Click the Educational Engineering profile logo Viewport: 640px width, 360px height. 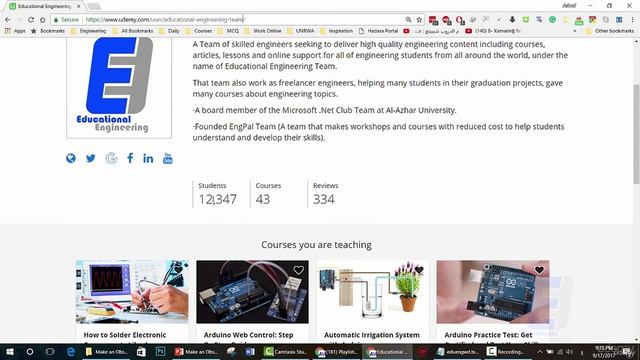click(119, 87)
